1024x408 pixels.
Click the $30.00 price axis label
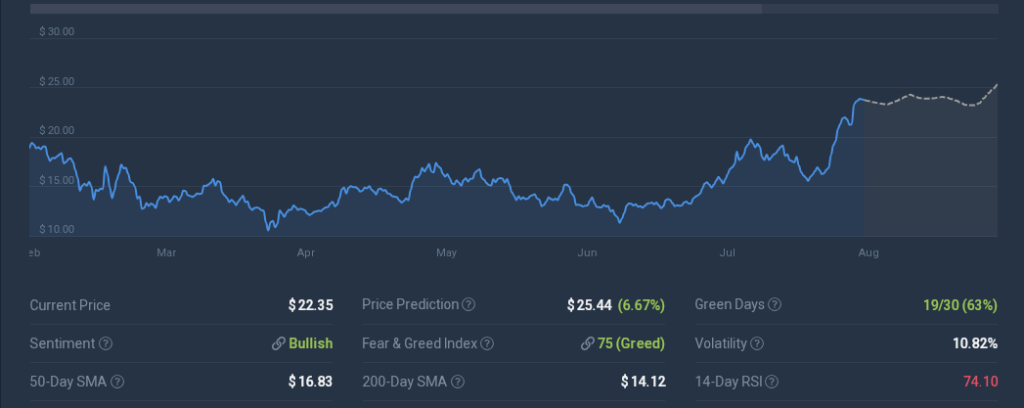[x=57, y=32]
